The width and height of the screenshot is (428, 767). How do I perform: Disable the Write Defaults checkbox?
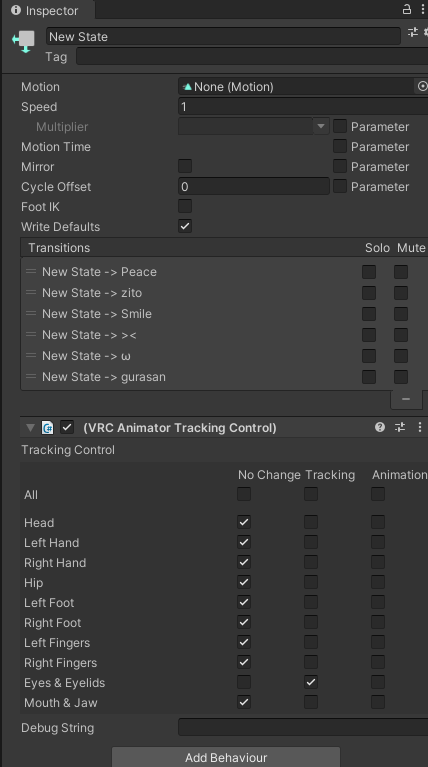click(185, 226)
